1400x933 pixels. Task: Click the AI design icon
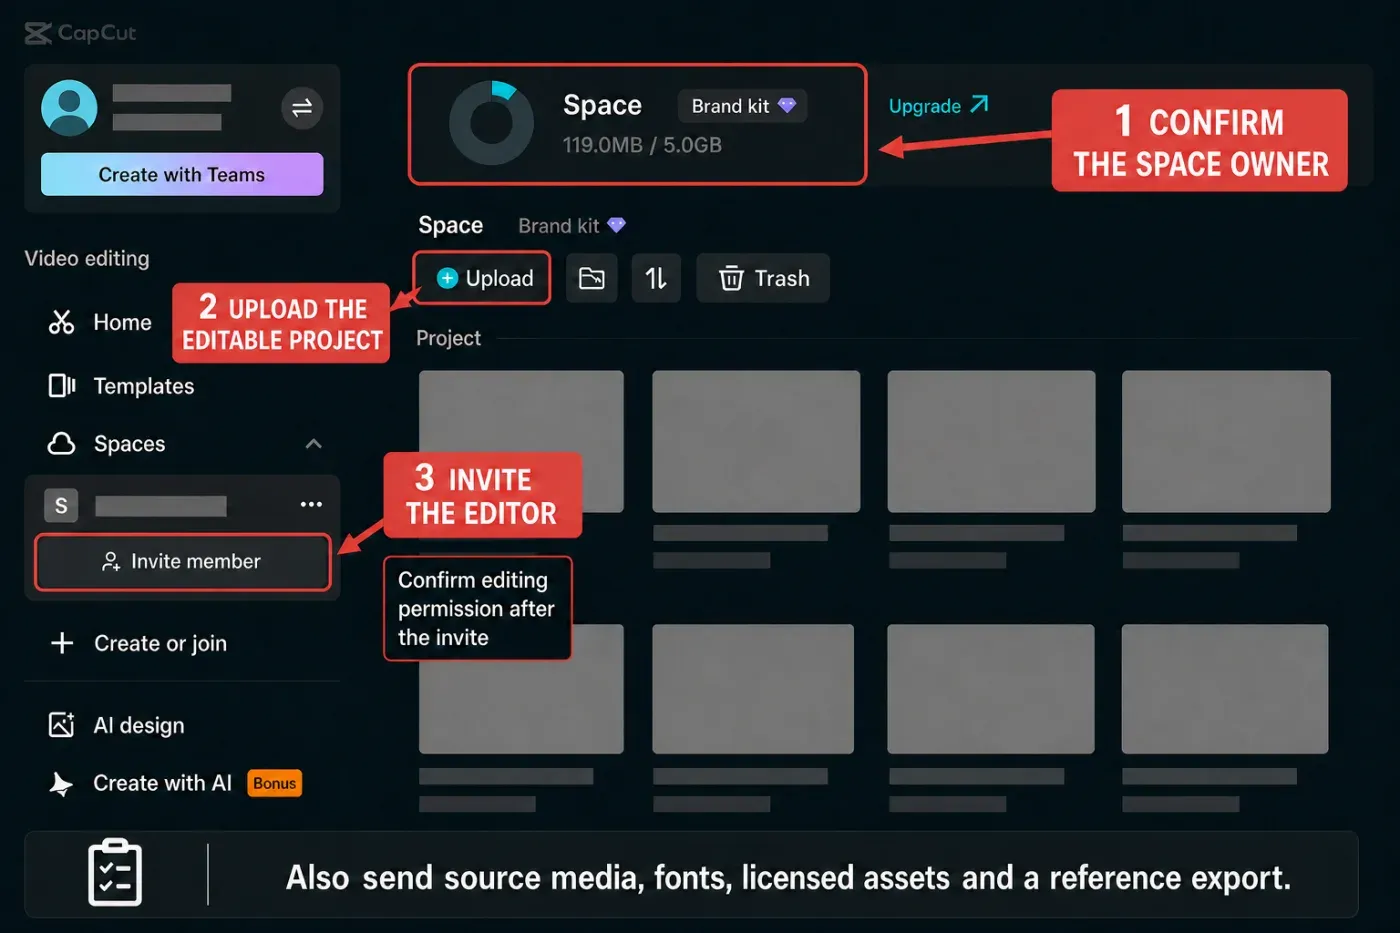(x=62, y=725)
